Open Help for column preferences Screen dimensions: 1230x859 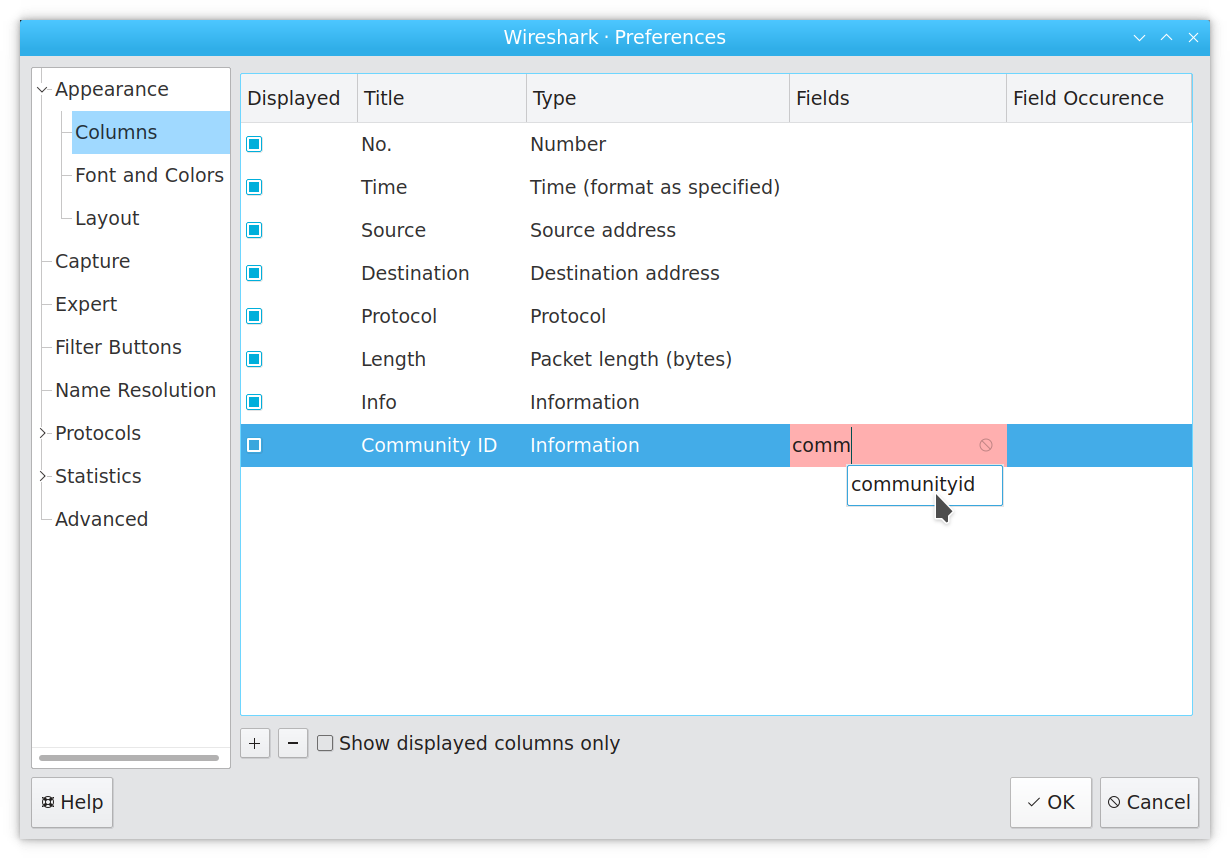click(71, 802)
